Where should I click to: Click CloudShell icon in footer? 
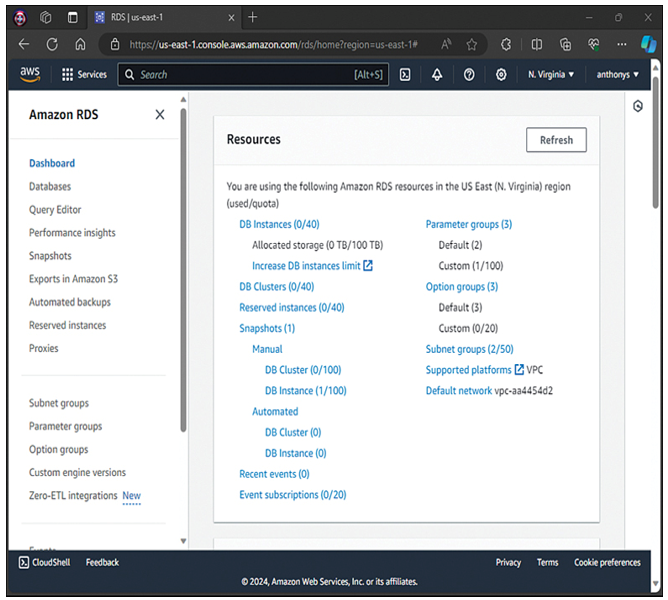tap(24, 562)
